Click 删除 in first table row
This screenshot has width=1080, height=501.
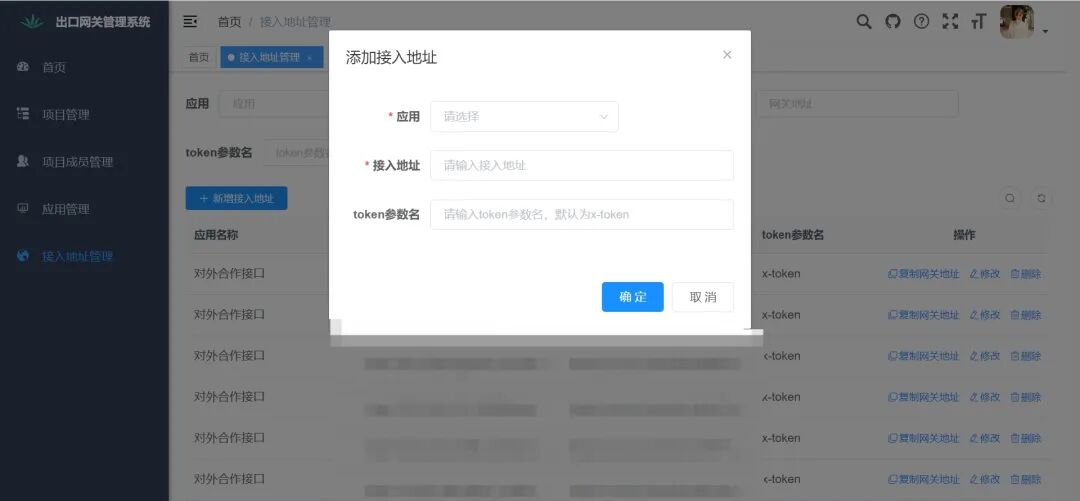pos(1026,274)
